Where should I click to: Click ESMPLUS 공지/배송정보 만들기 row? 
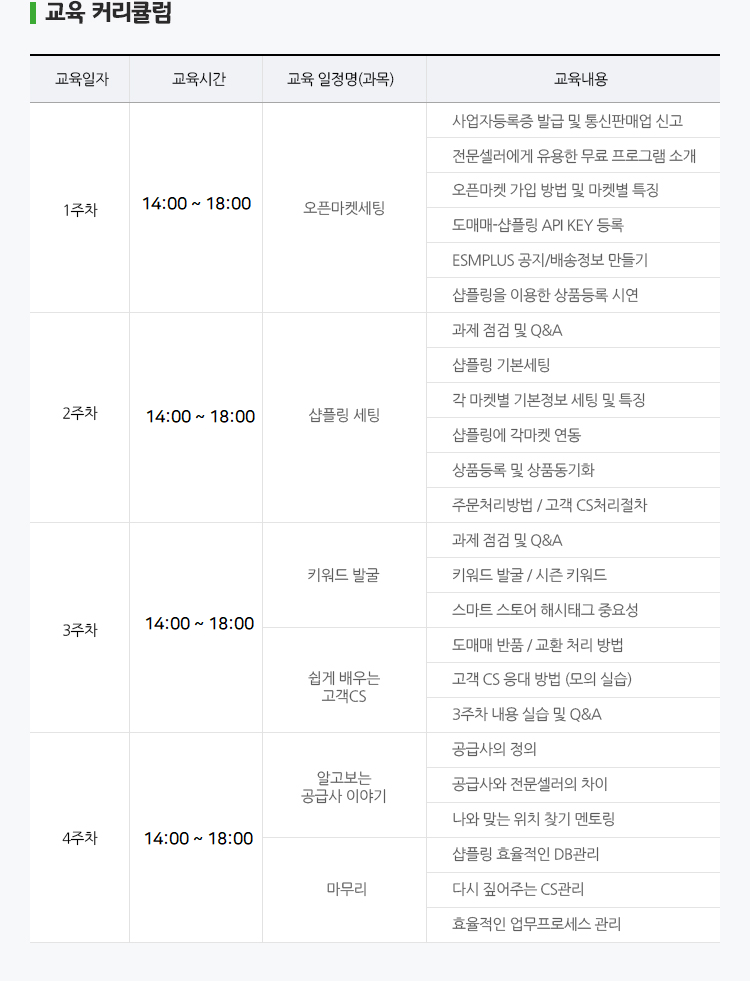tap(549, 260)
